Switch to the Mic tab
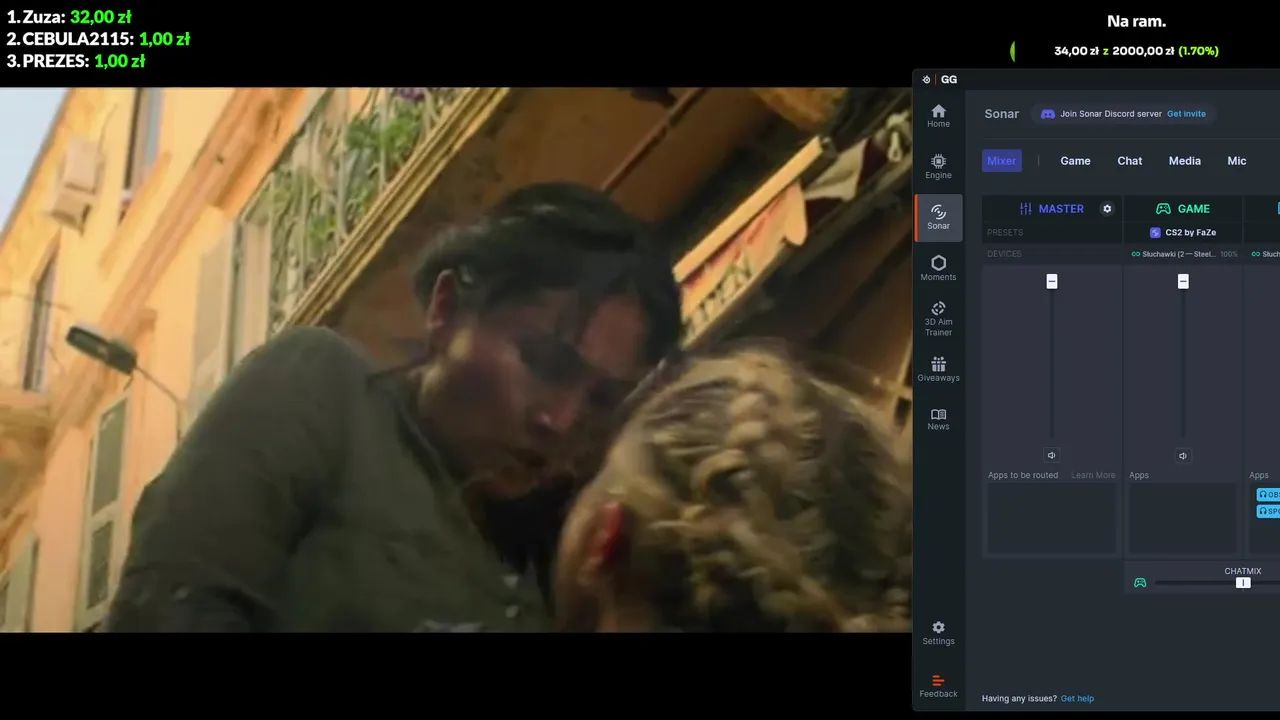The height and width of the screenshot is (720, 1280). point(1237,161)
